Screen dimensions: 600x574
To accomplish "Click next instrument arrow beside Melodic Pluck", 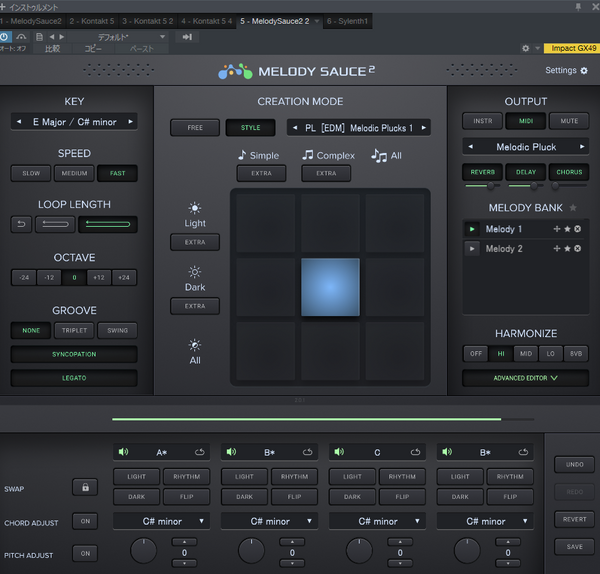I will click(582, 147).
